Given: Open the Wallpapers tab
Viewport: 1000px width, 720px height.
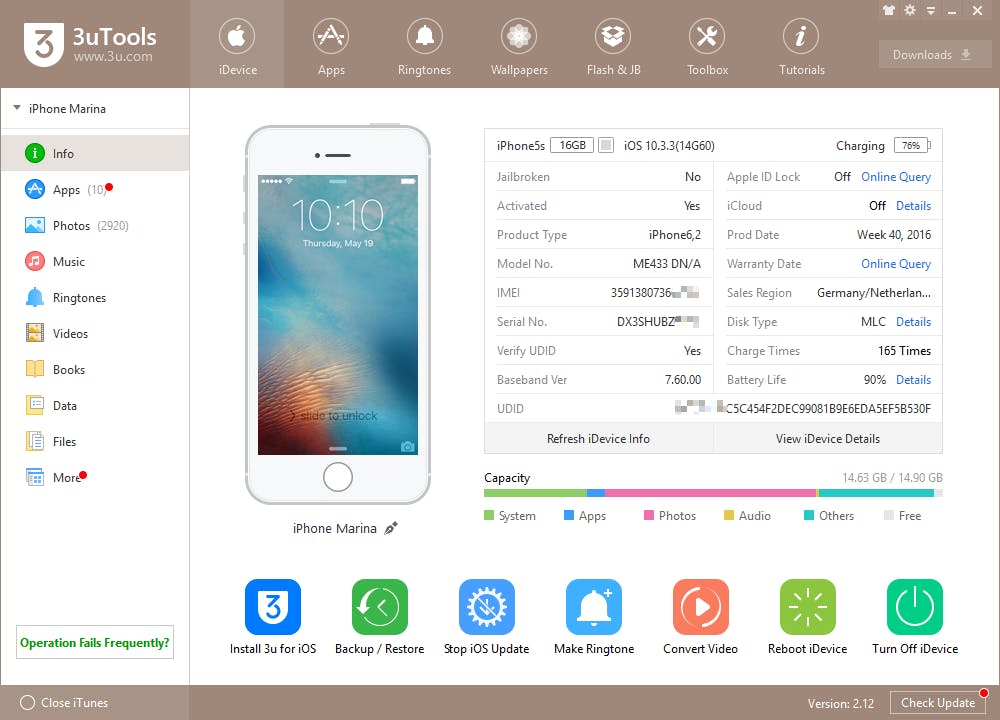Looking at the screenshot, I should coord(519,45).
